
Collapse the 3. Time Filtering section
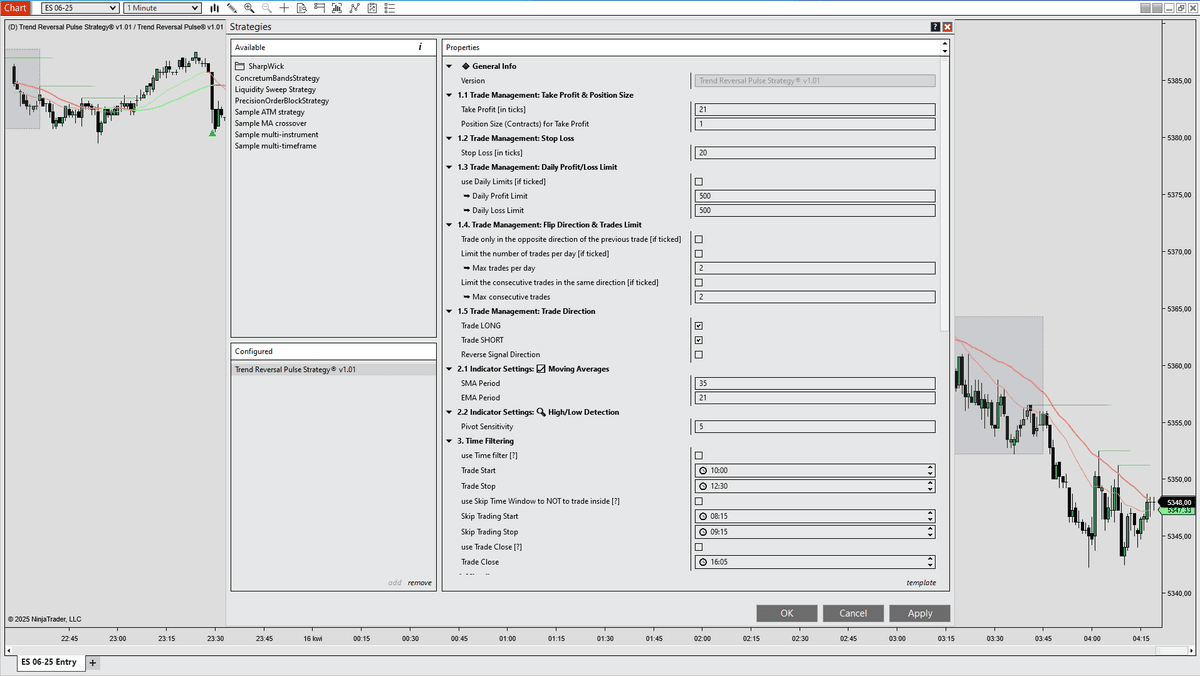[x=449, y=441]
